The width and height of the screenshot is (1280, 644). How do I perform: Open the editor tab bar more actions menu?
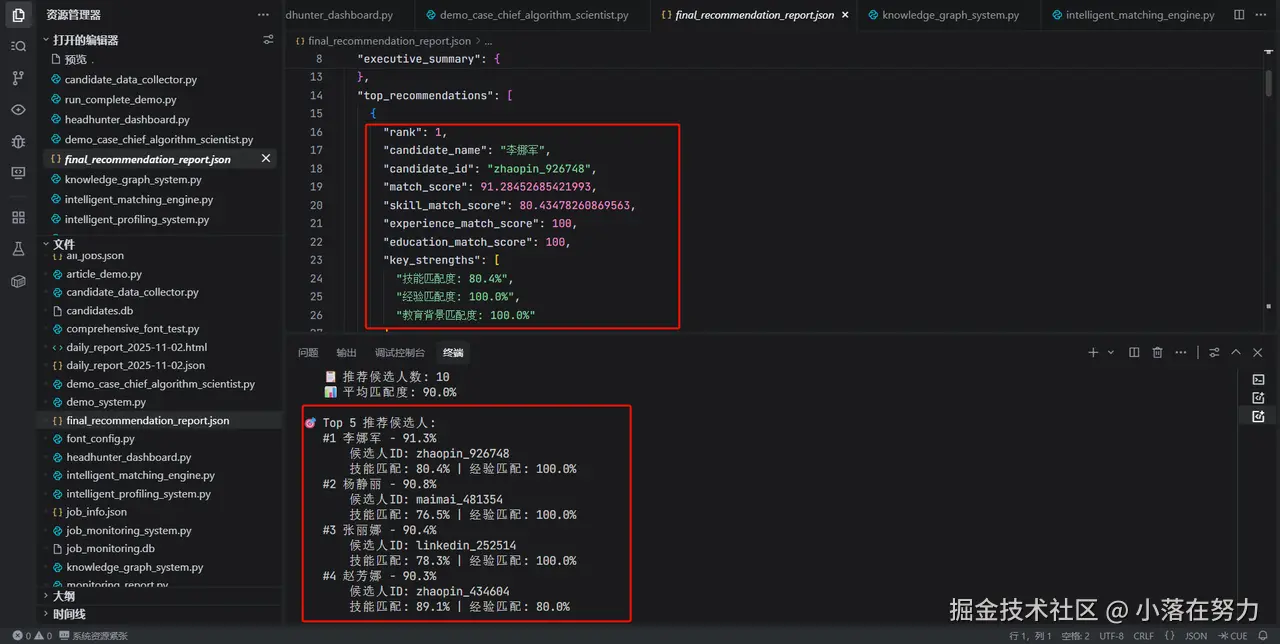click(1261, 15)
